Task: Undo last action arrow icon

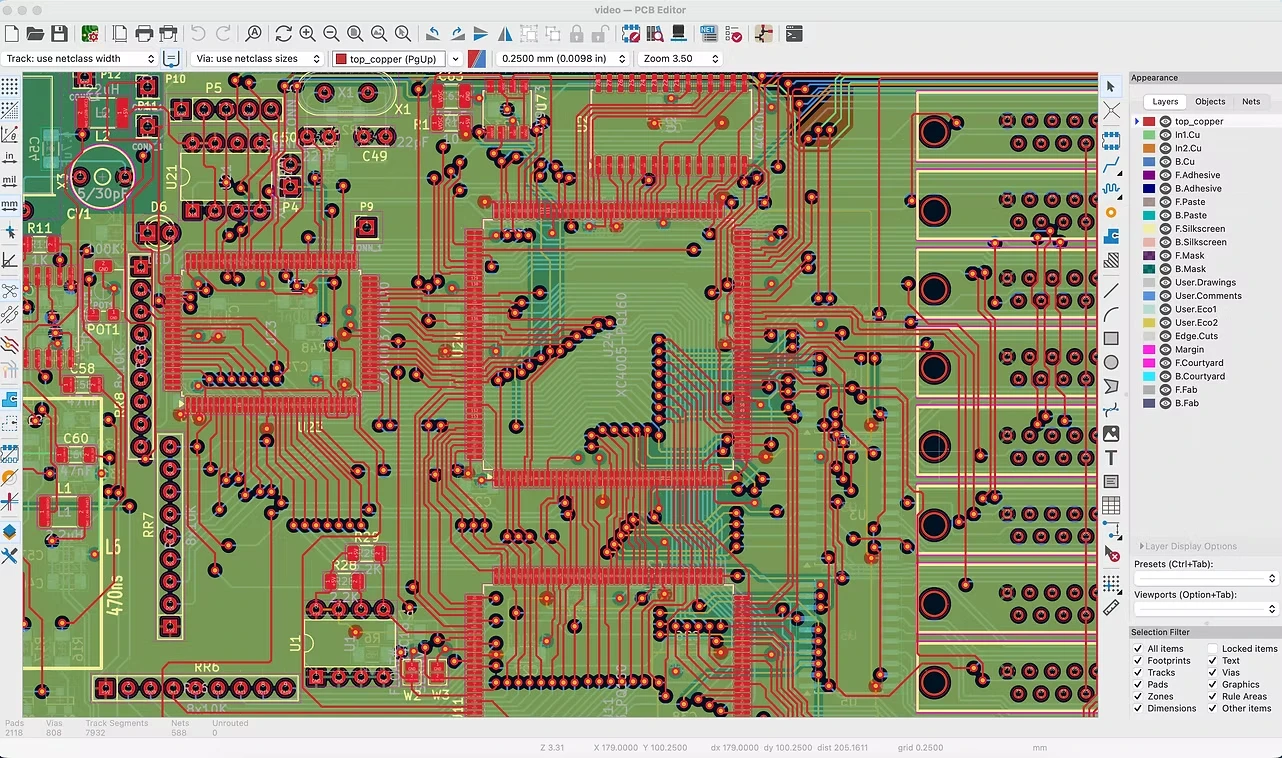Action: (199, 34)
